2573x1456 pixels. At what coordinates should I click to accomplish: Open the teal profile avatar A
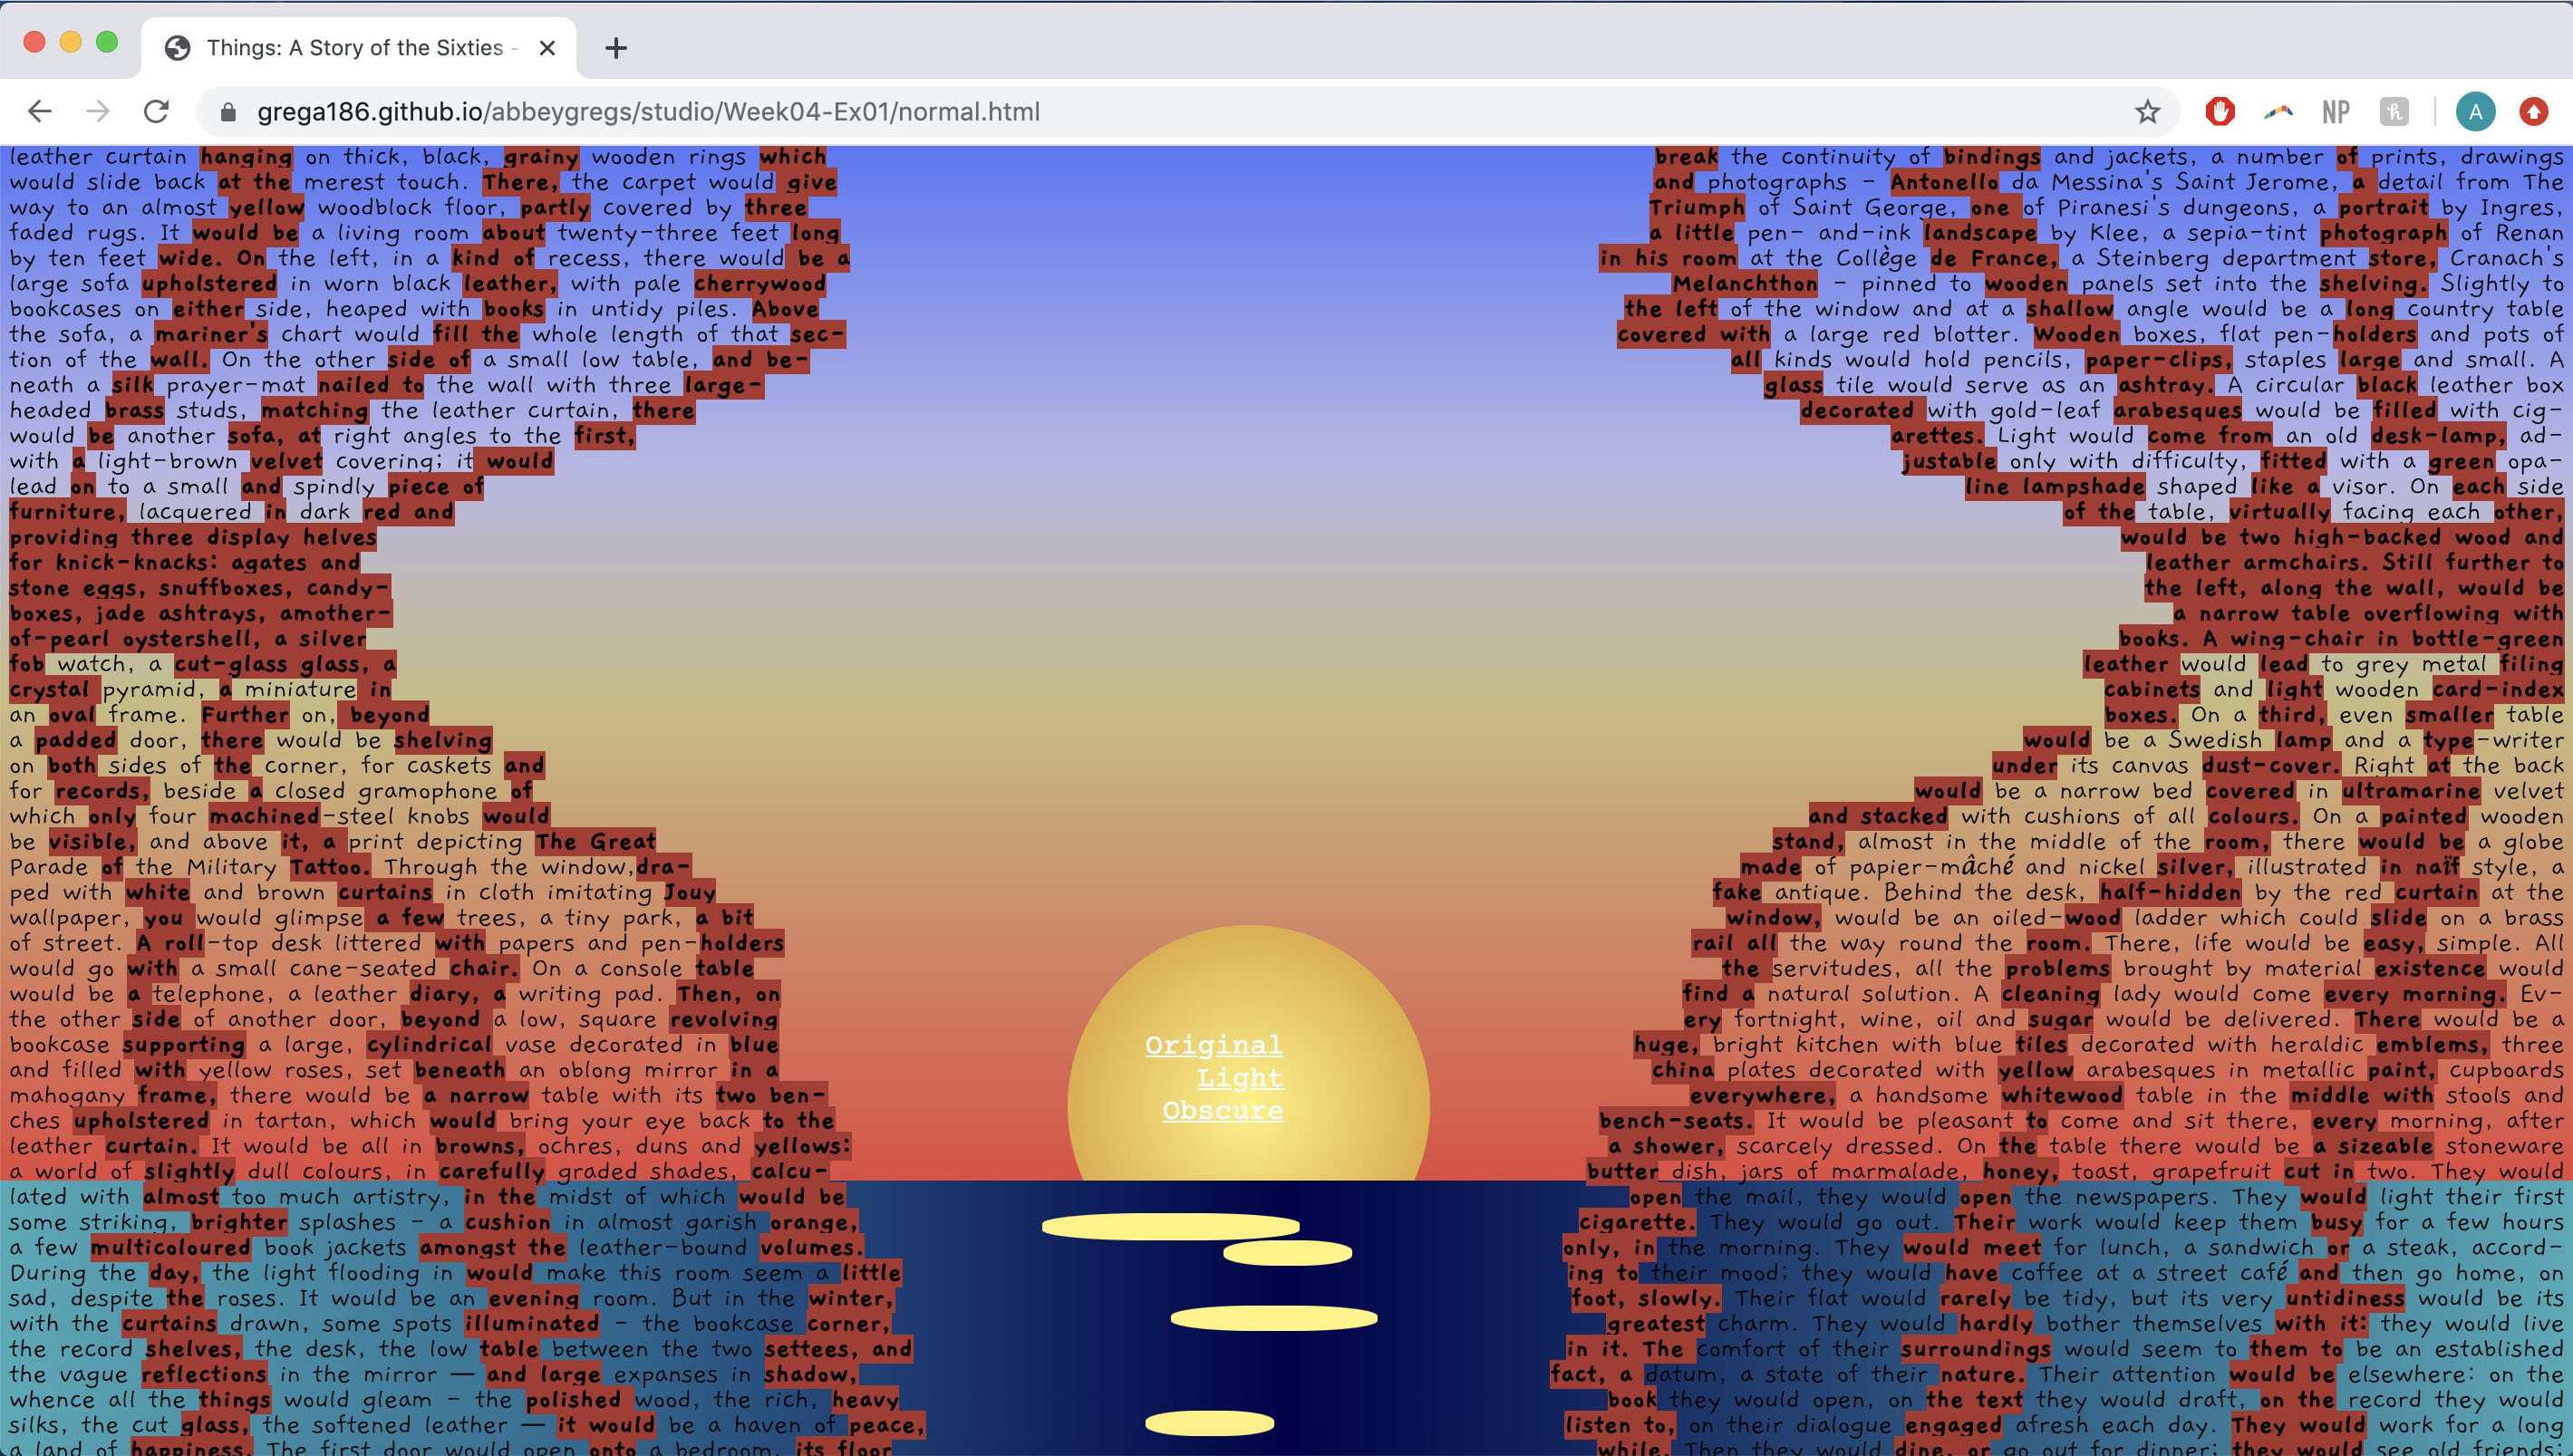[2475, 111]
